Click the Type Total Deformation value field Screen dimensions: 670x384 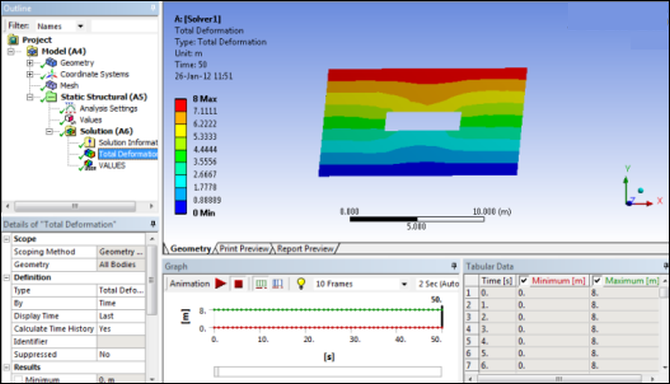tap(121, 290)
